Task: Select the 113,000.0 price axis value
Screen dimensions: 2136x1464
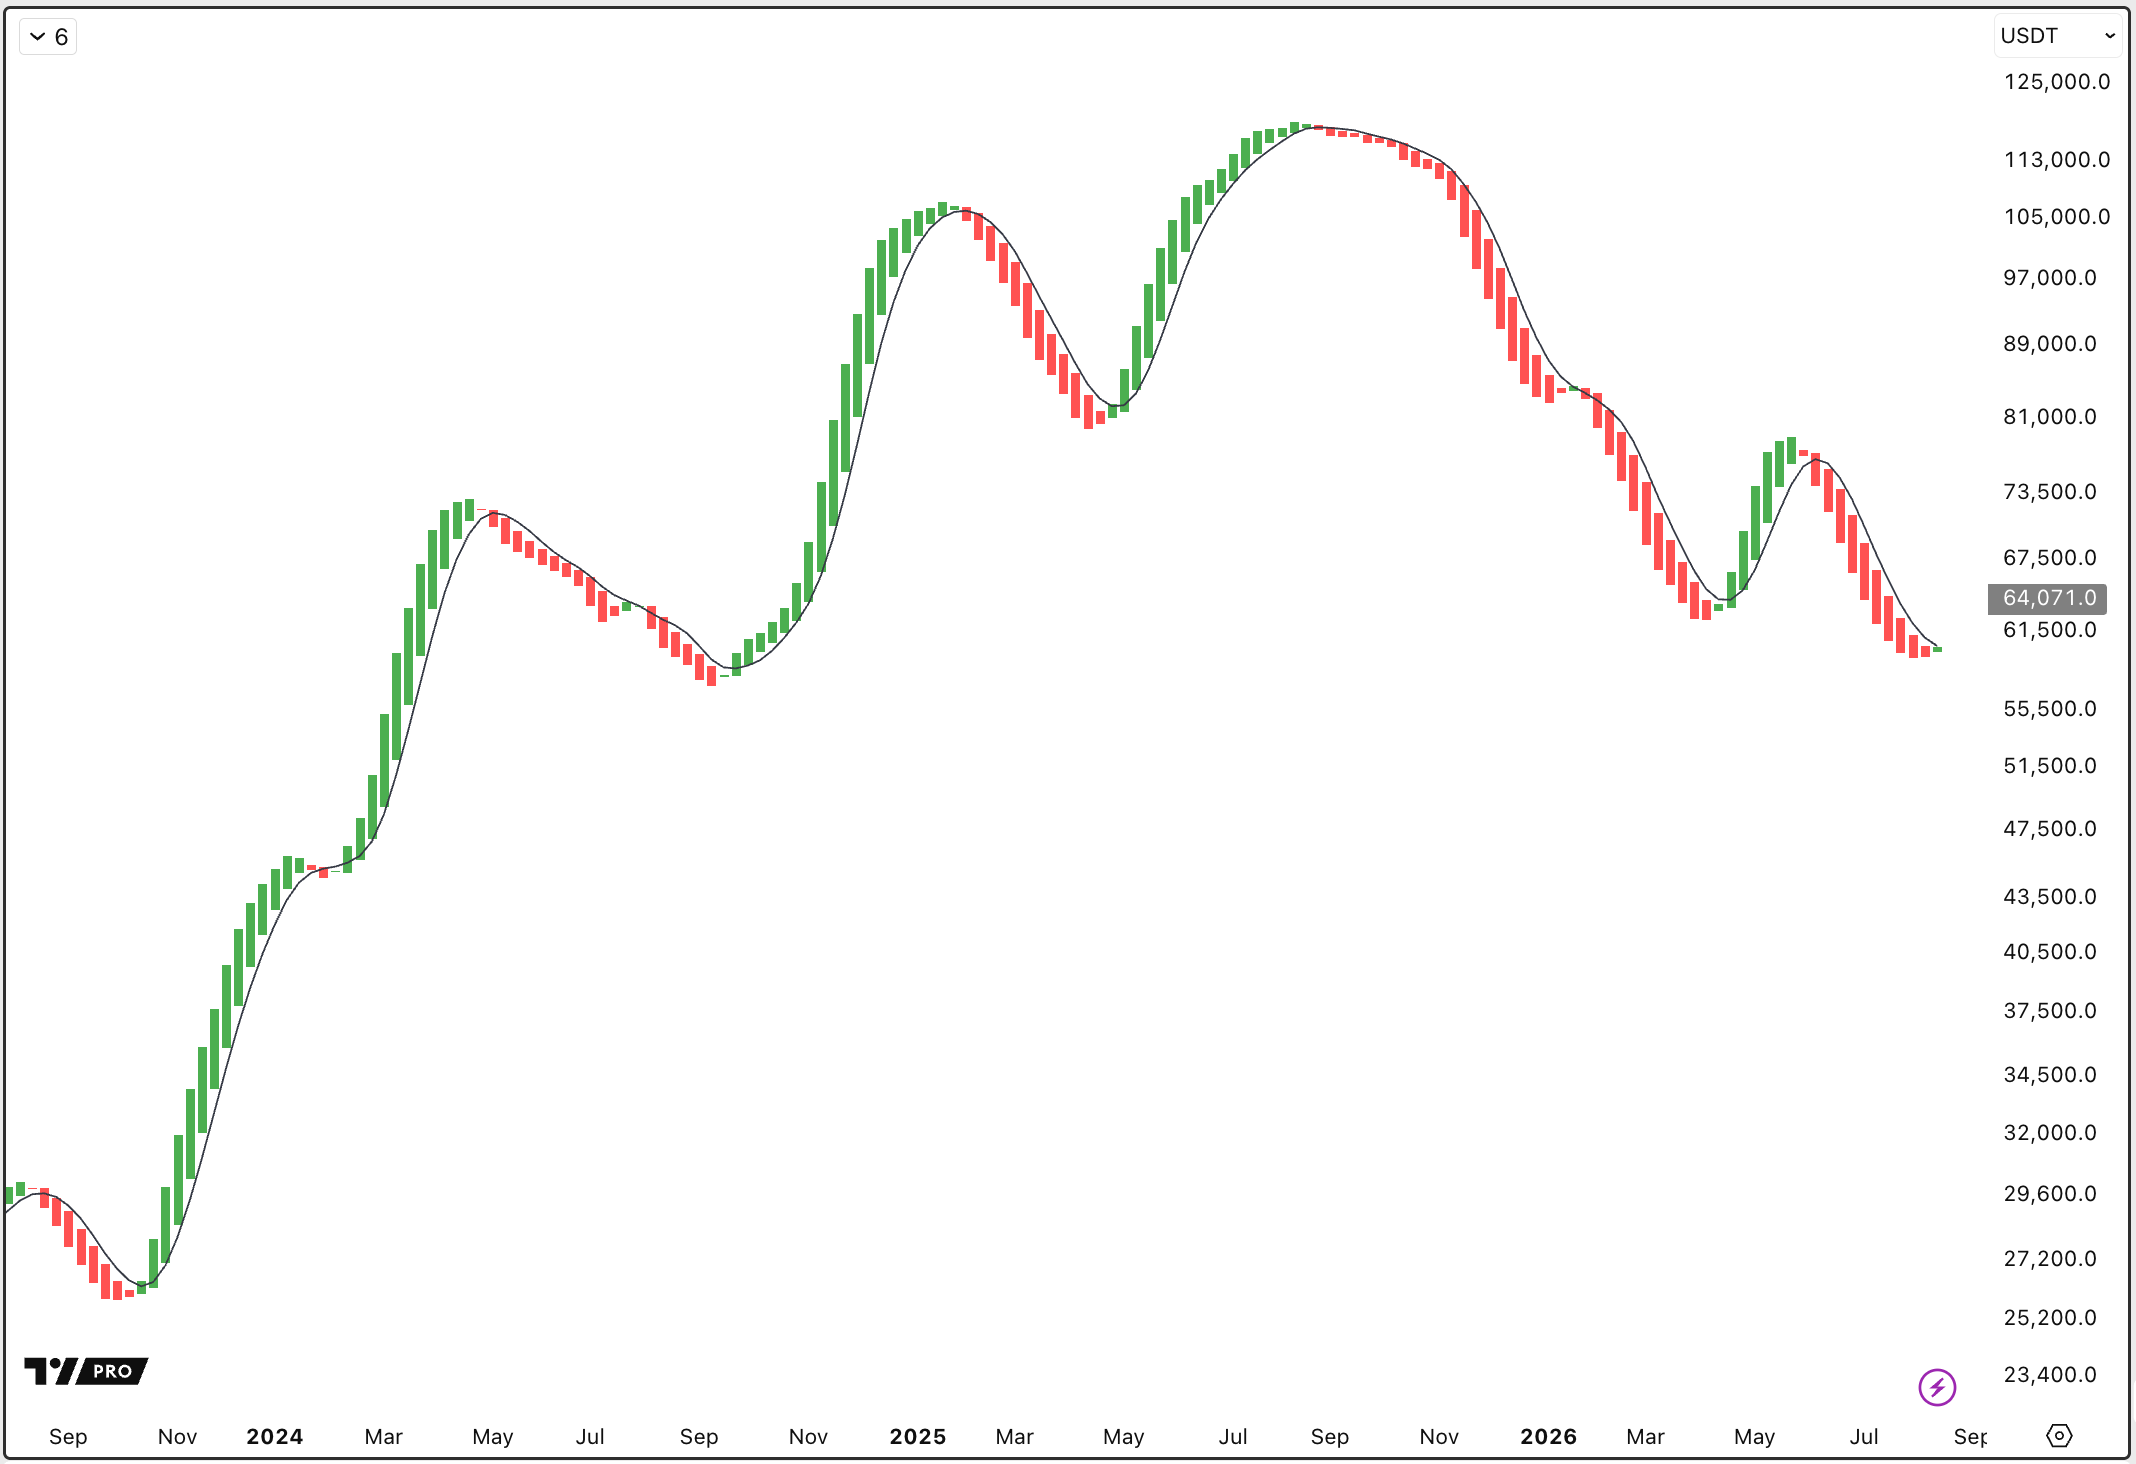Action: pyautogui.click(x=2057, y=160)
